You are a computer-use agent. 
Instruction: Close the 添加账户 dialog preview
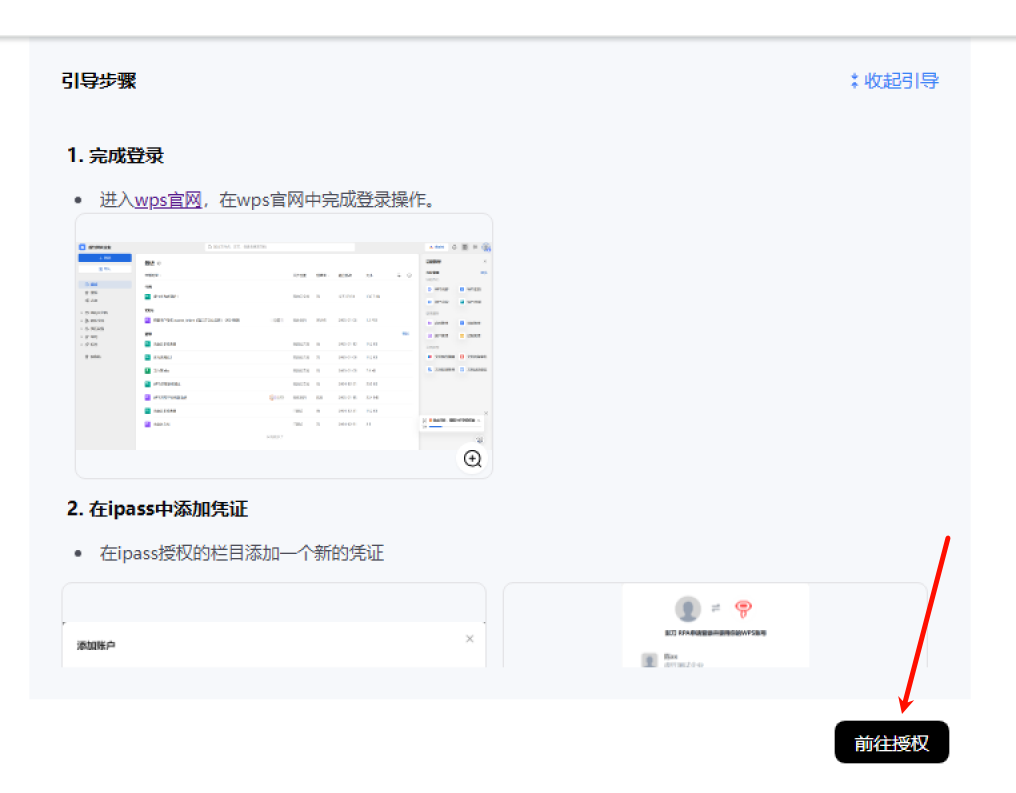tap(470, 639)
